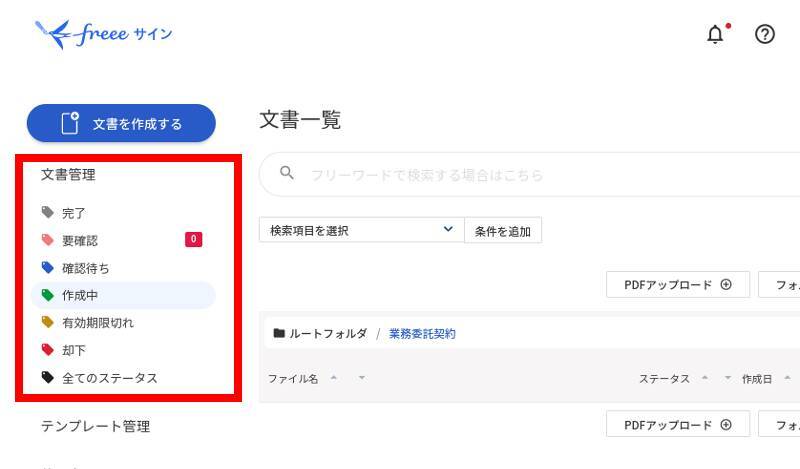
Task: Open the テンプレート管理 section
Action: pyautogui.click(x=95, y=426)
